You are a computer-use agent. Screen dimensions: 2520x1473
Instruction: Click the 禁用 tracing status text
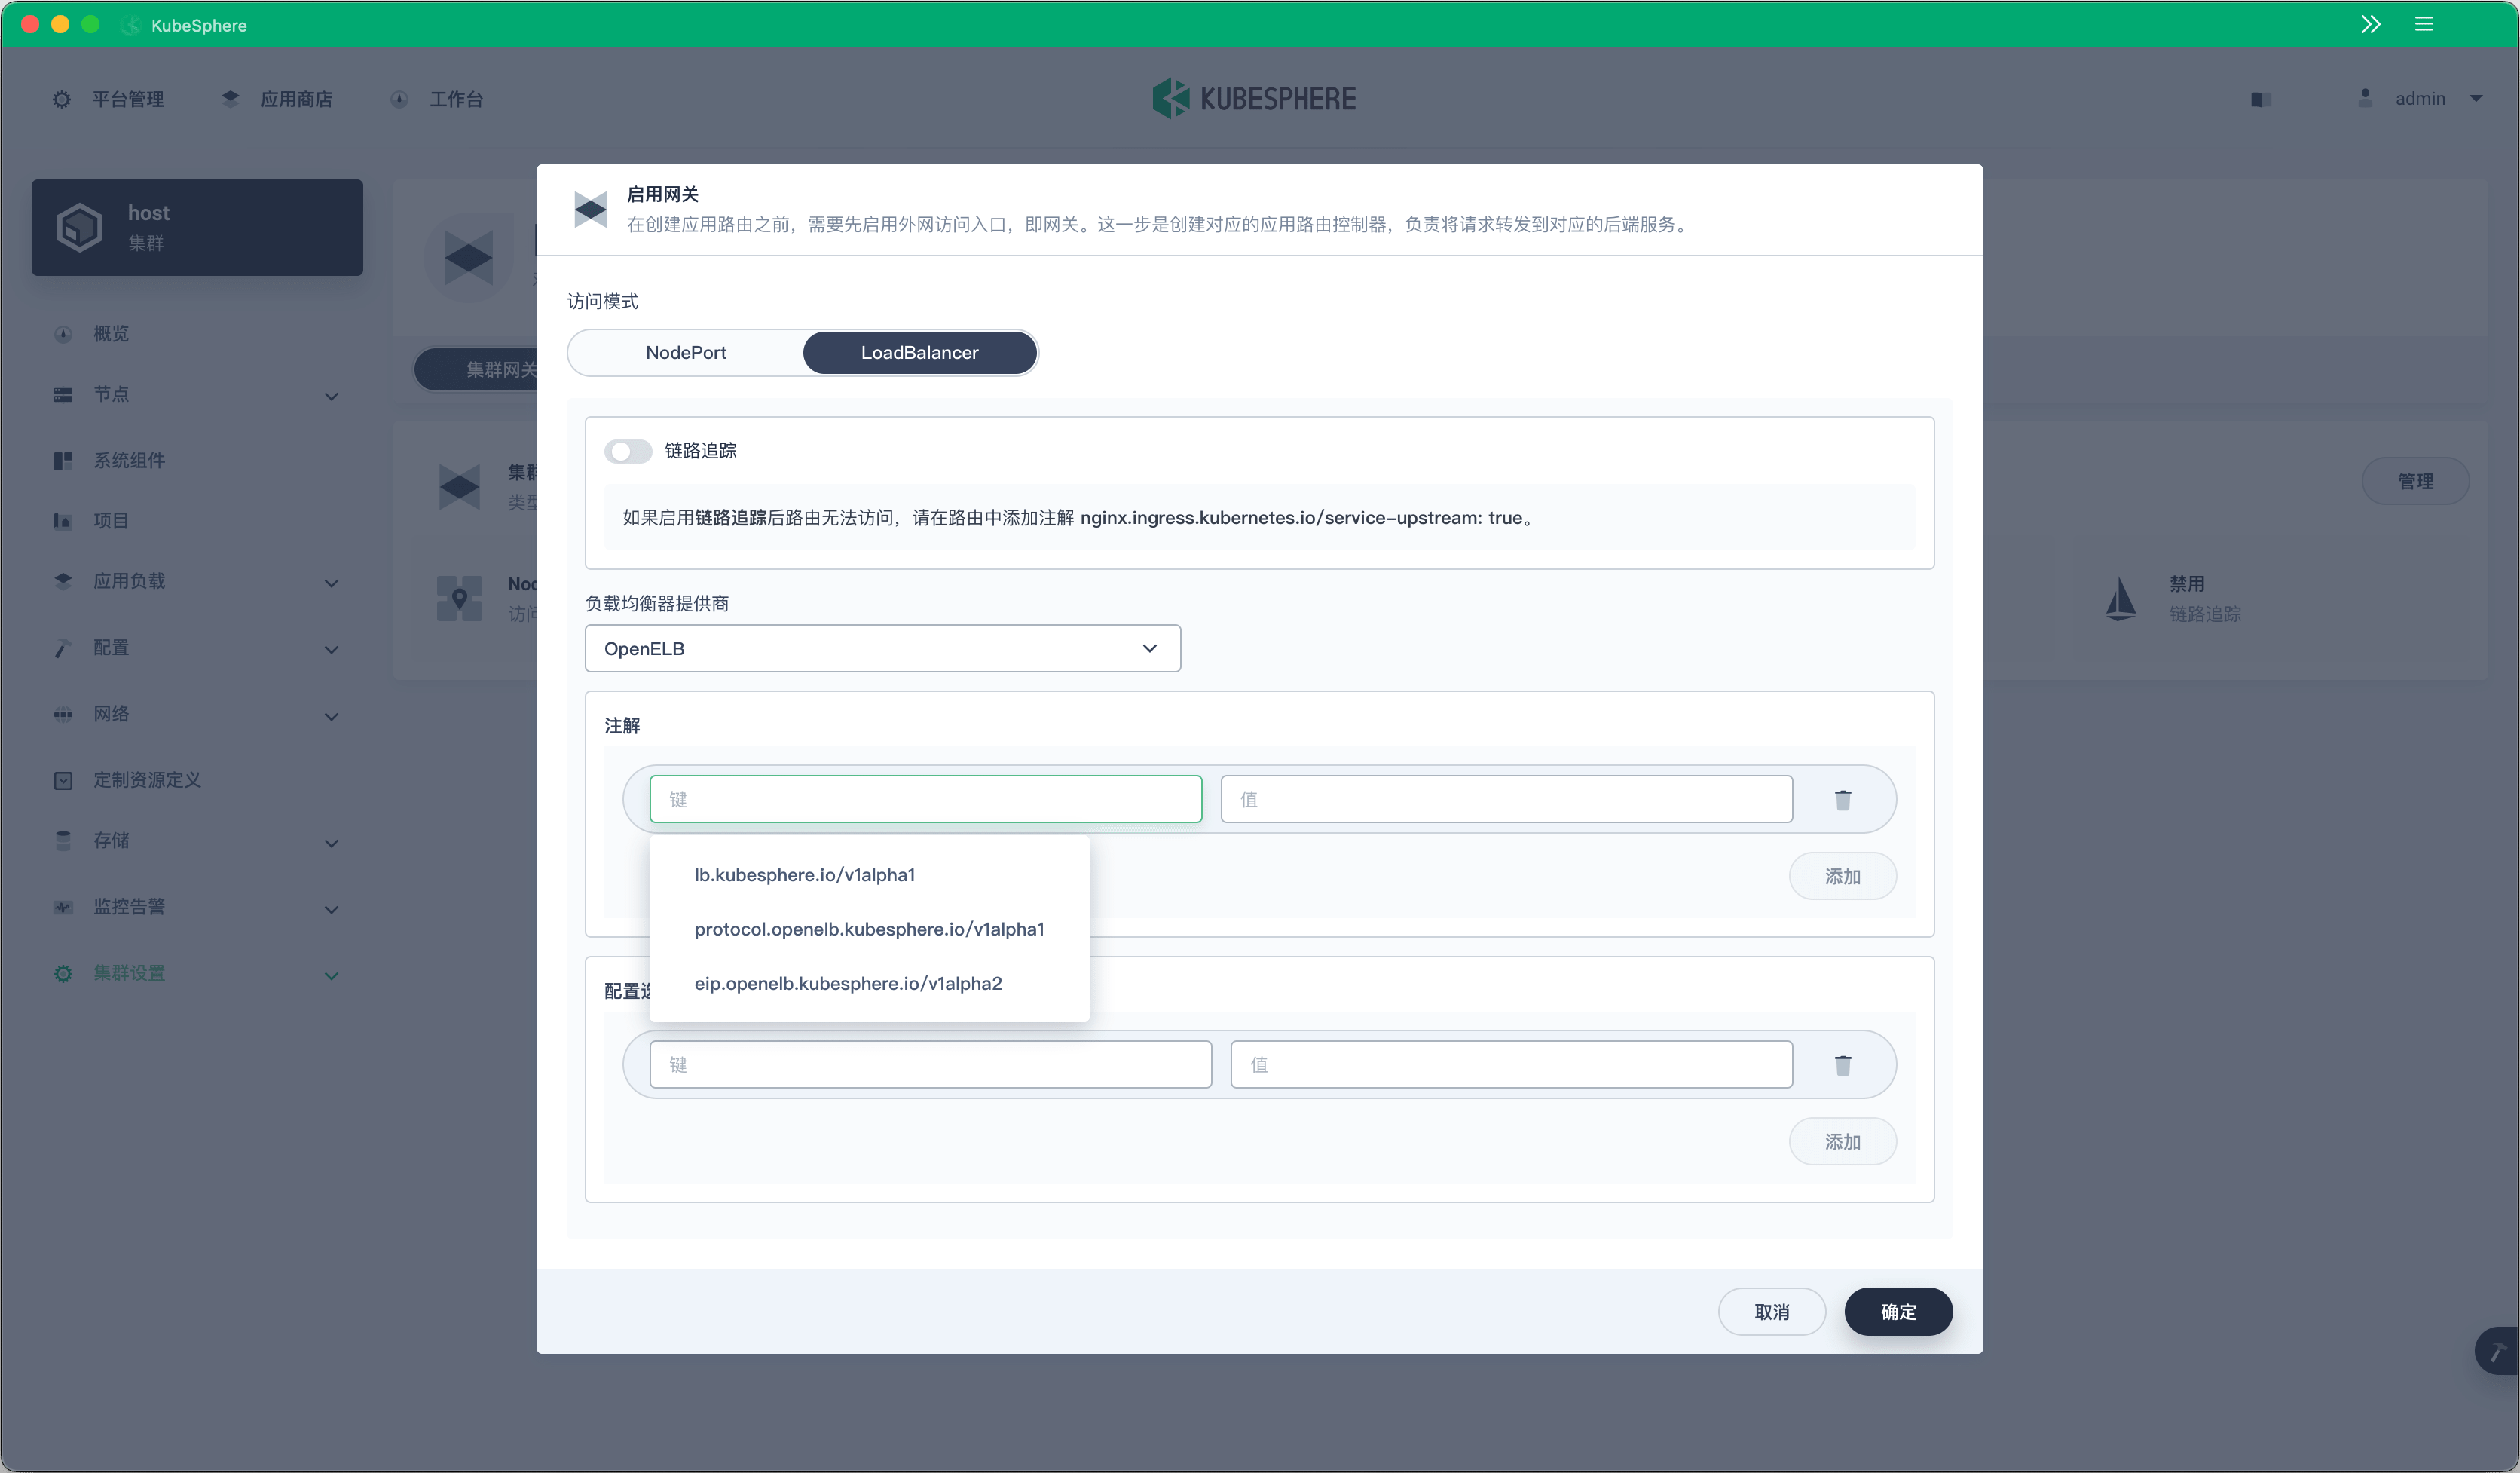[2187, 584]
